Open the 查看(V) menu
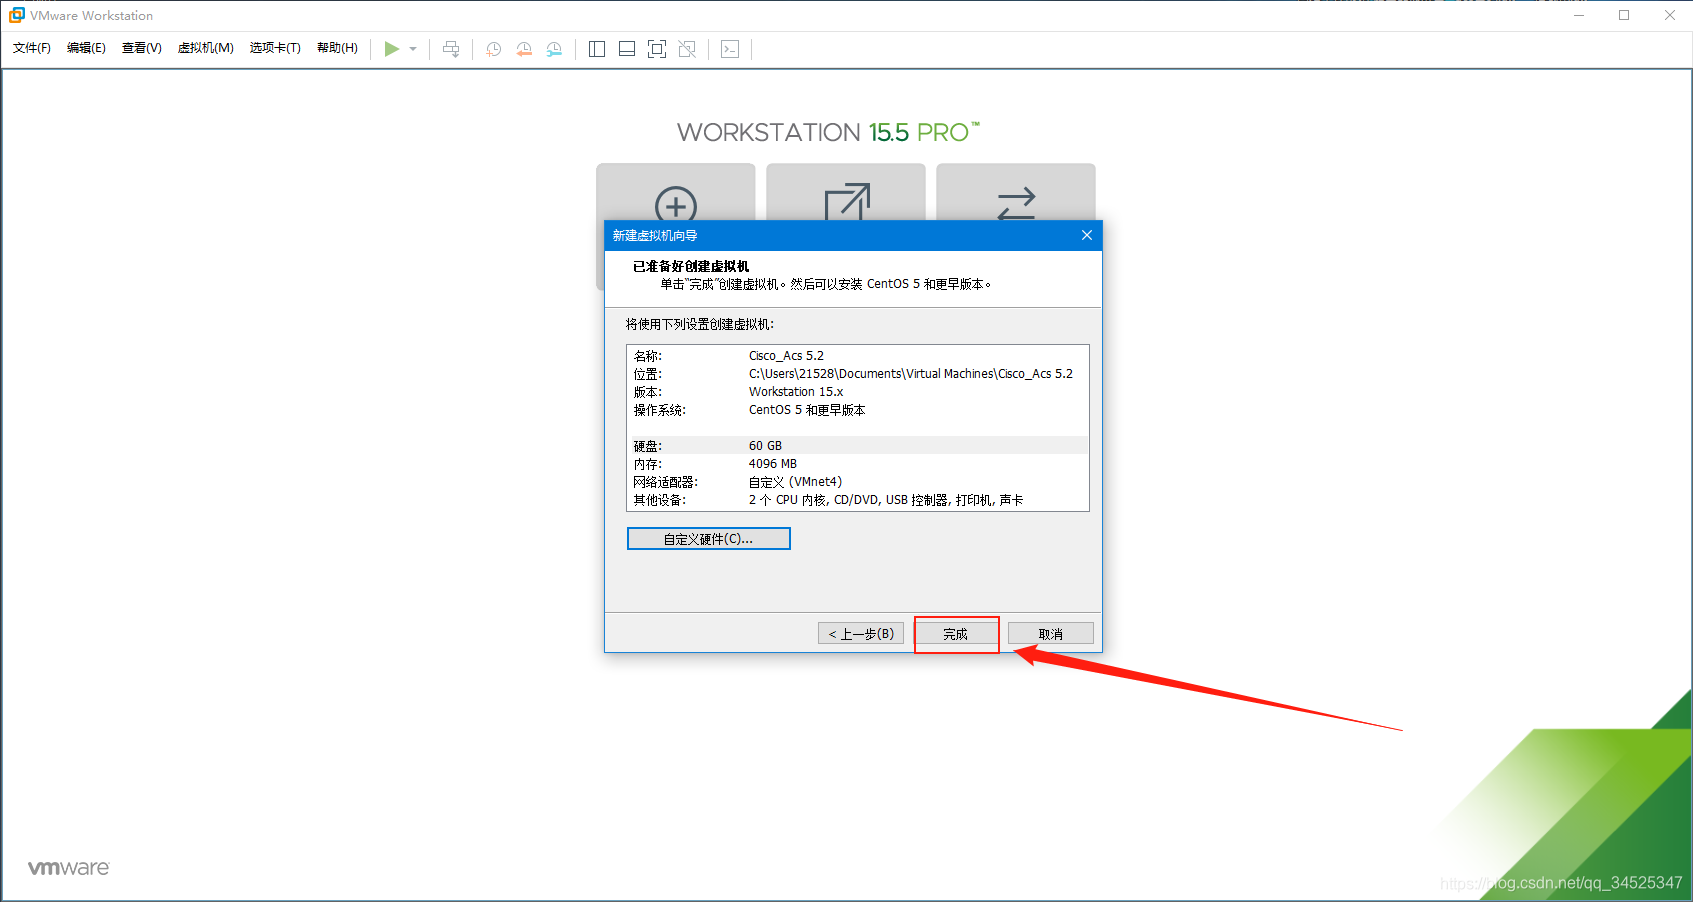 (141, 48)
